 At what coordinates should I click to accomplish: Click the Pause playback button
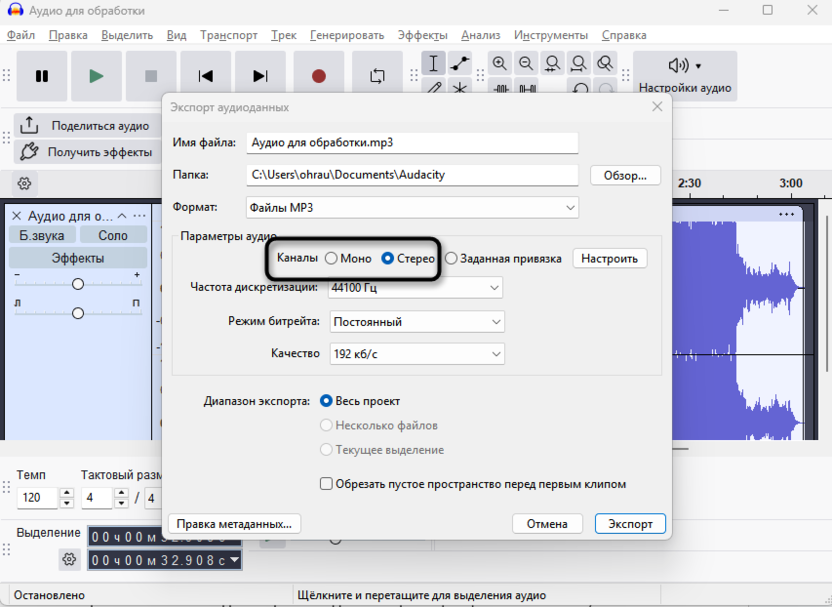(42, 76)
